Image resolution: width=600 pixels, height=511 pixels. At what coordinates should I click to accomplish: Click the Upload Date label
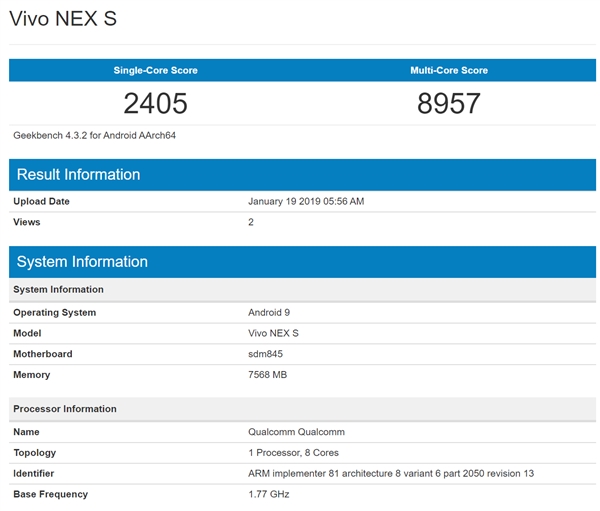pos(41,201)
